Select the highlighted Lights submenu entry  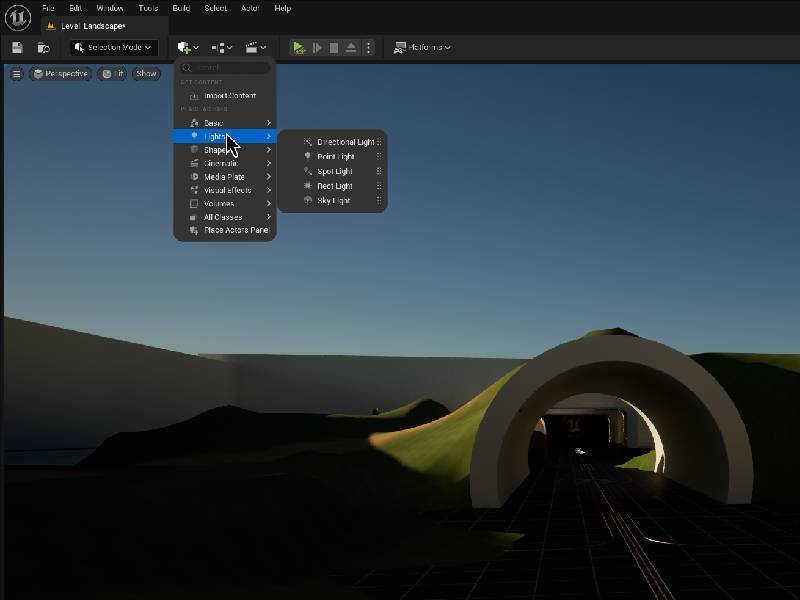pyautogui.click(x=225, y=136)
